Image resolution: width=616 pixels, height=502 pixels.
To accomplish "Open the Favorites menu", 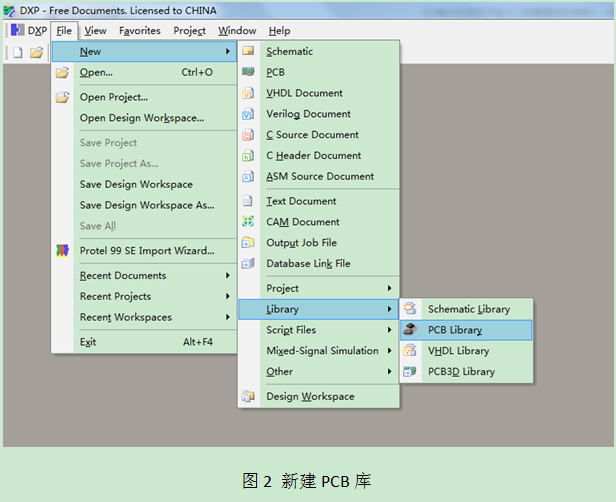I will 140,31.
